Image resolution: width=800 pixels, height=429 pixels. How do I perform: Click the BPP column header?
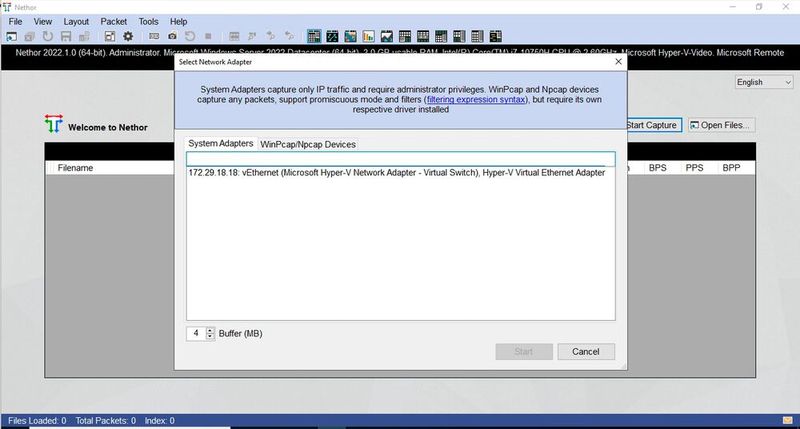[x=731, y=168]
